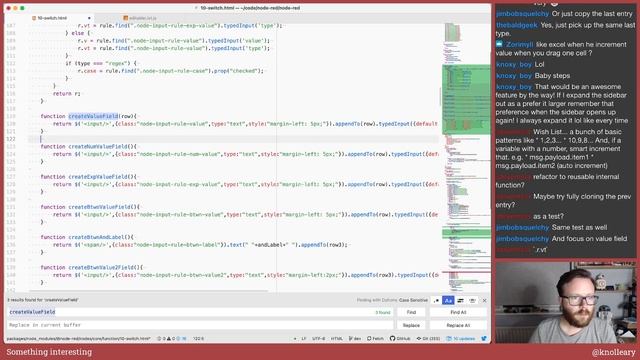This screenshot has height=360, width=640.
Task: Close the find and replace panel
Action: pyautogui.click(x=484, y=300)
